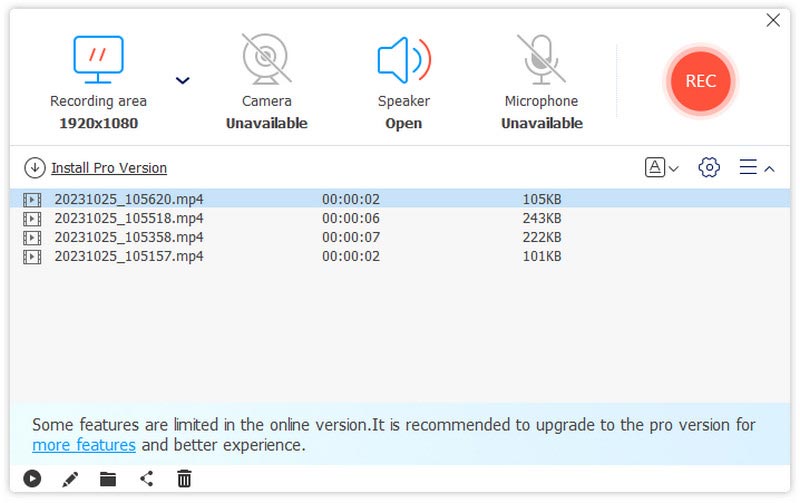Toggle the Microphone icon
This screenshot has width=800, height=503.
pyautogui.click(x=541, y=59)
